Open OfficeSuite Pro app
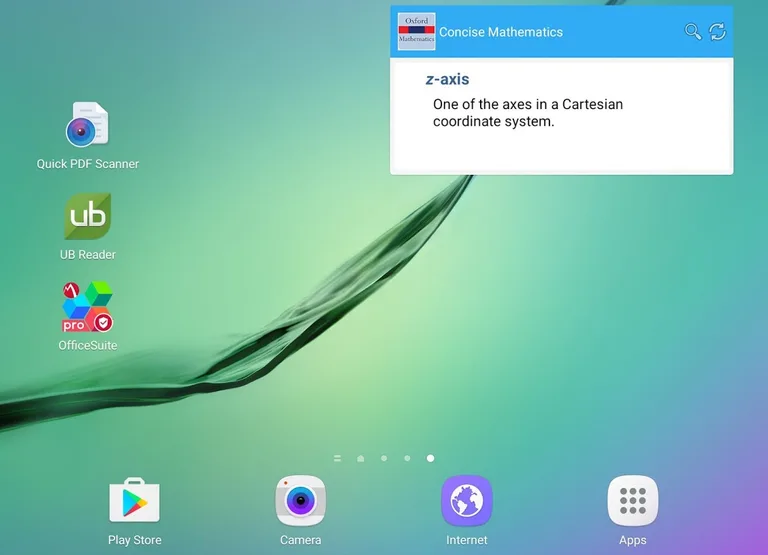The image size is (768, 555). 88,308
